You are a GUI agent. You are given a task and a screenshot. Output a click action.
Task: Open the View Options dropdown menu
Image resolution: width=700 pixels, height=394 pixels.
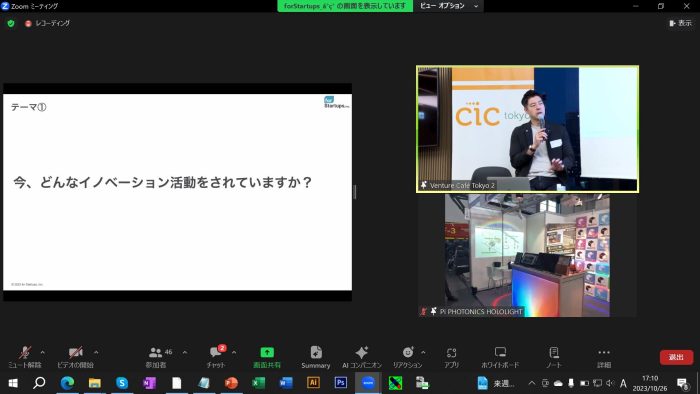pos(449,6)
